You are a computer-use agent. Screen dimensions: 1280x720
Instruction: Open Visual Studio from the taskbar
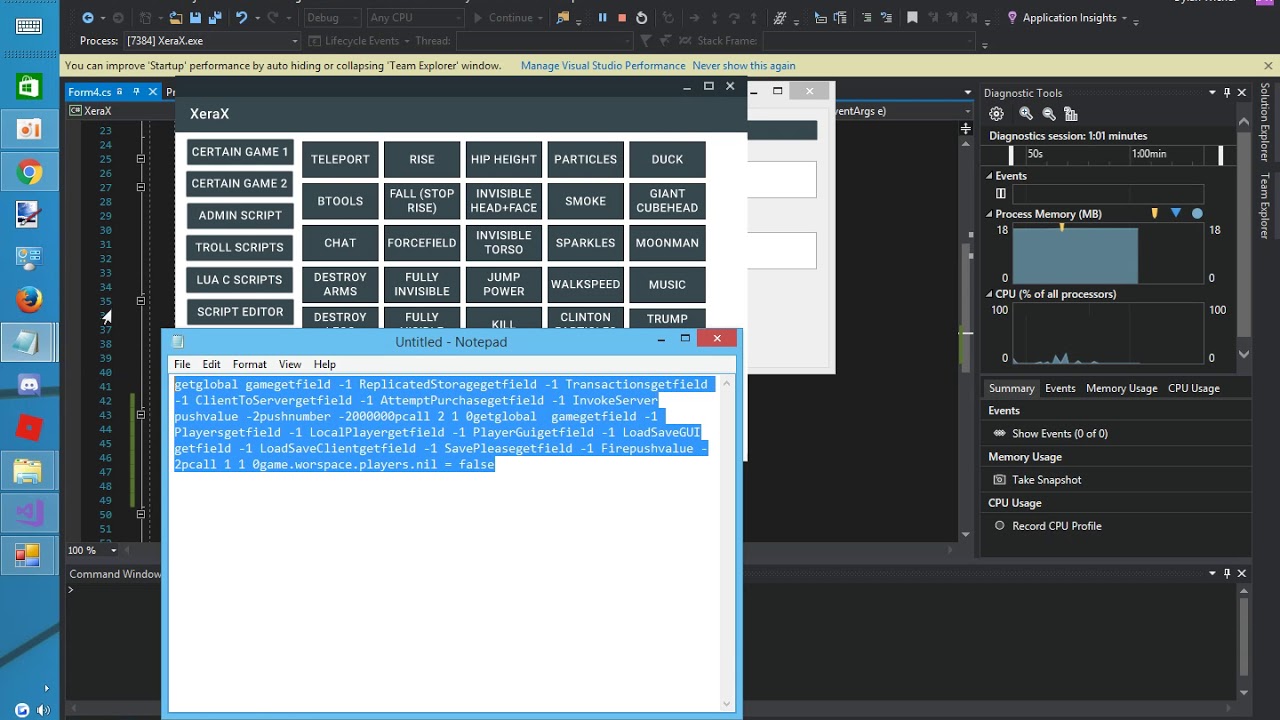pos(29,513)
